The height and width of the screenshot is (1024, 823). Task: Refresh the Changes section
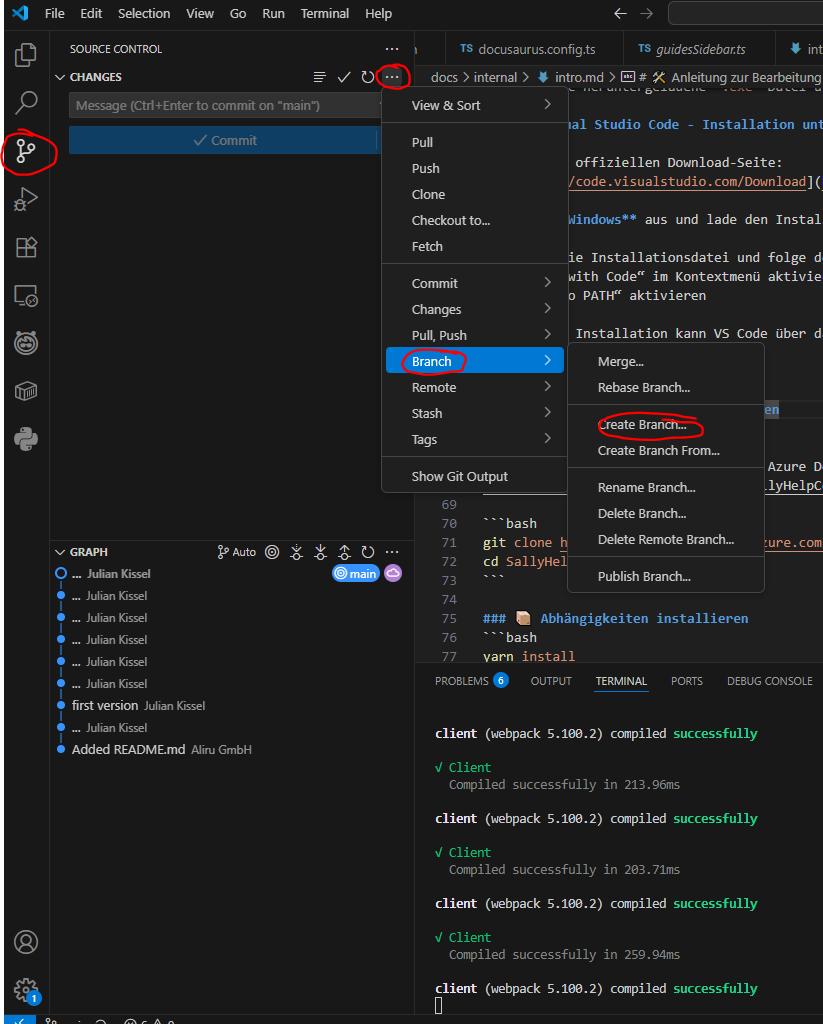click(x=368, y=77)
